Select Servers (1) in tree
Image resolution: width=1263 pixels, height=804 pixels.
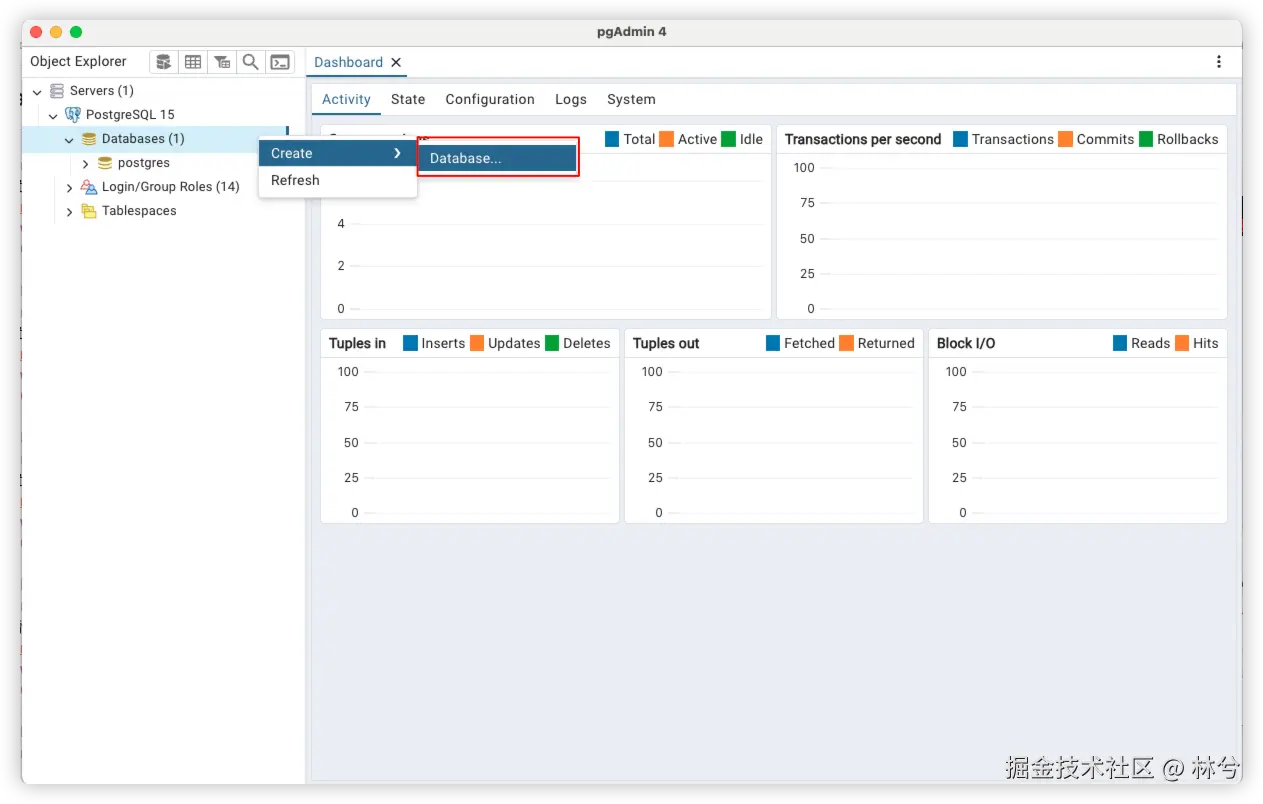[102, 91]
